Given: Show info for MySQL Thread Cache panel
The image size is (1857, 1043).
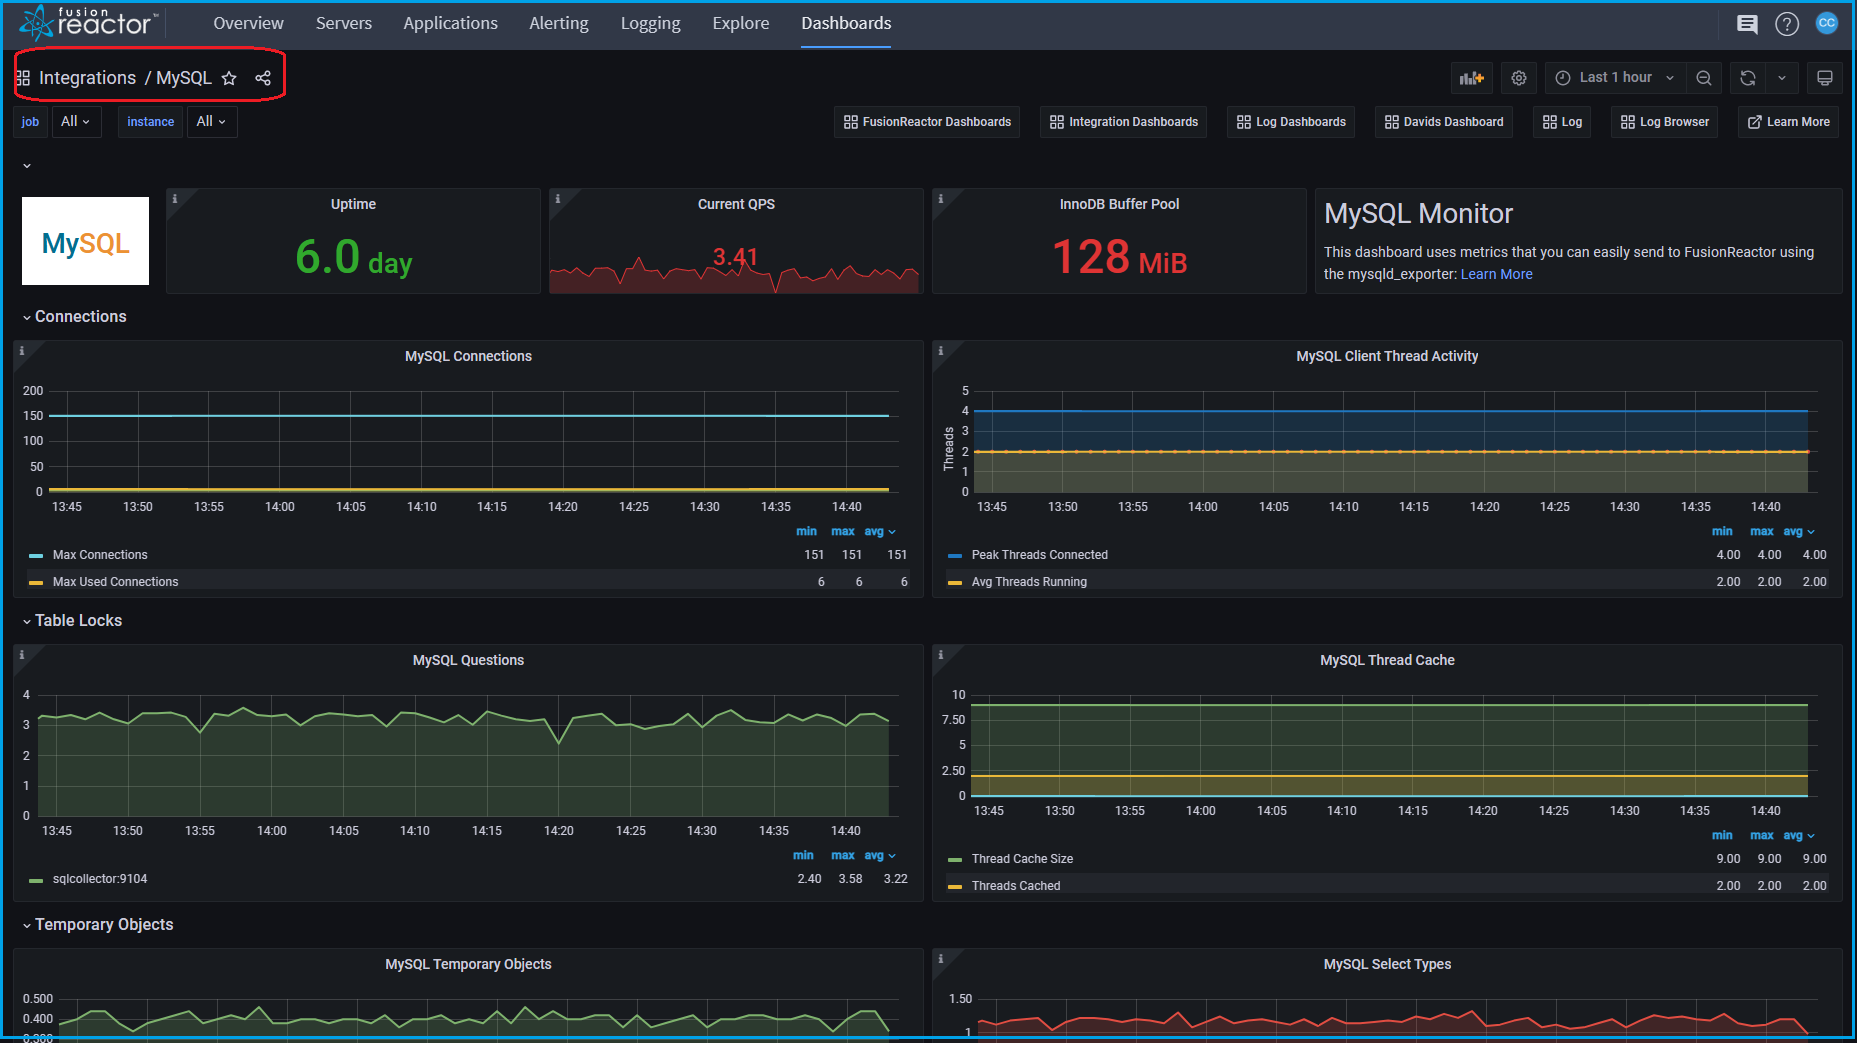Looking at the screenshot, I should click(941, 655).
